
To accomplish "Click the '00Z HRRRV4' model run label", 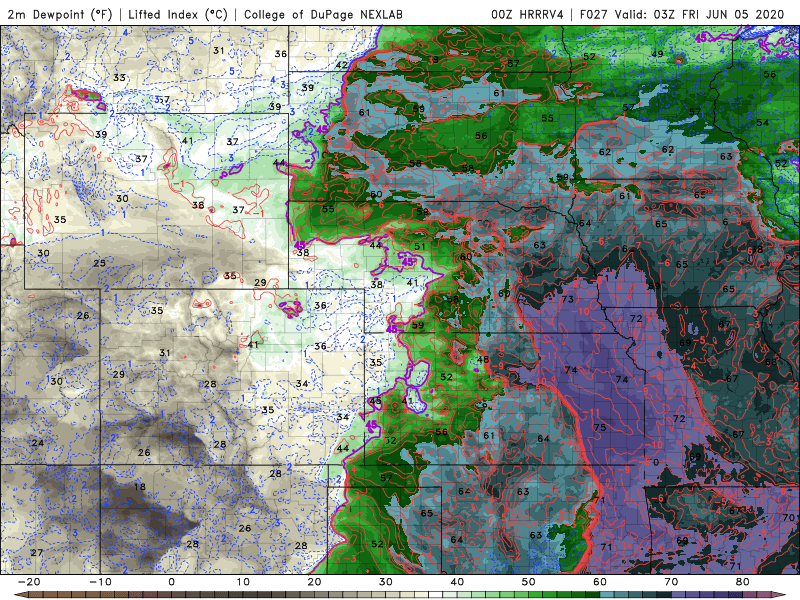I will (x=527, y=14).
